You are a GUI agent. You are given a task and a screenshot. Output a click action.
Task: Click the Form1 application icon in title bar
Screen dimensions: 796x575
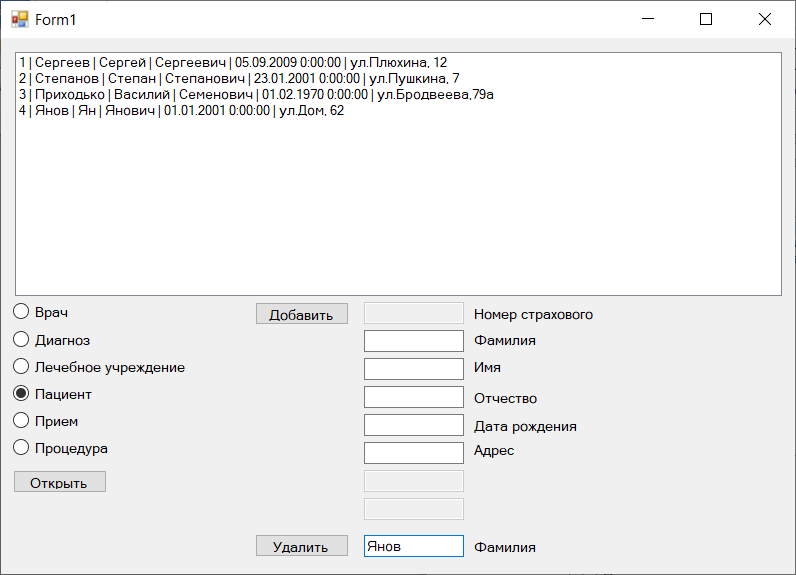click(x=20, y=19)
